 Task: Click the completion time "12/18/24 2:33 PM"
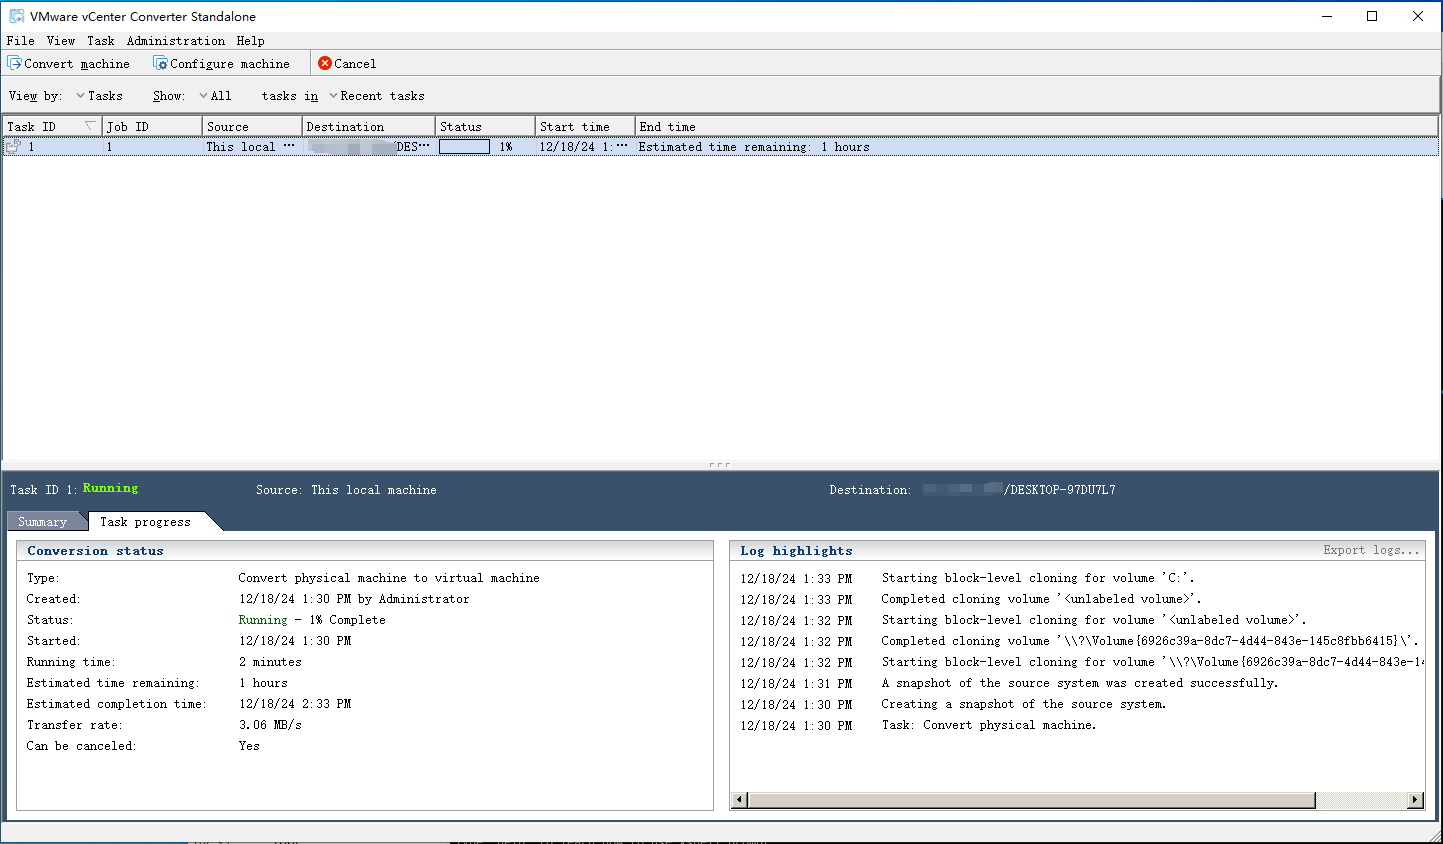[x=295, y=704]
